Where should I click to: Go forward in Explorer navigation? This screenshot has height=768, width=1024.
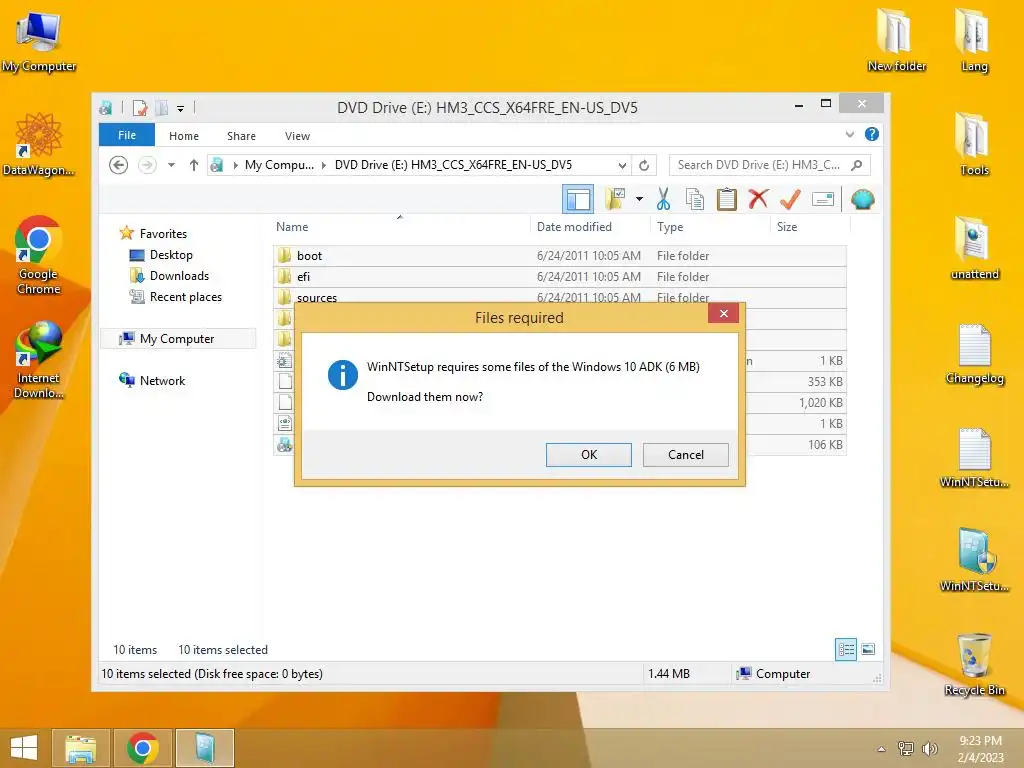(148, 165)
